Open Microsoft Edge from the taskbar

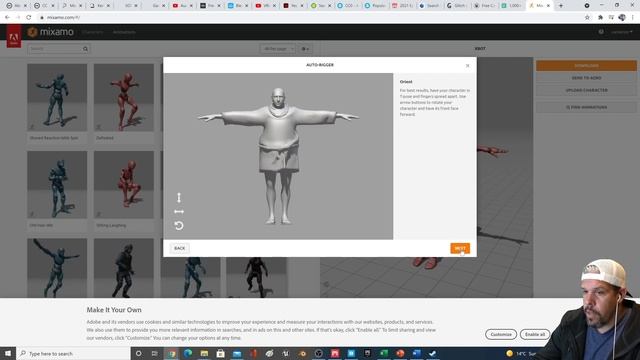pos(188,353)
